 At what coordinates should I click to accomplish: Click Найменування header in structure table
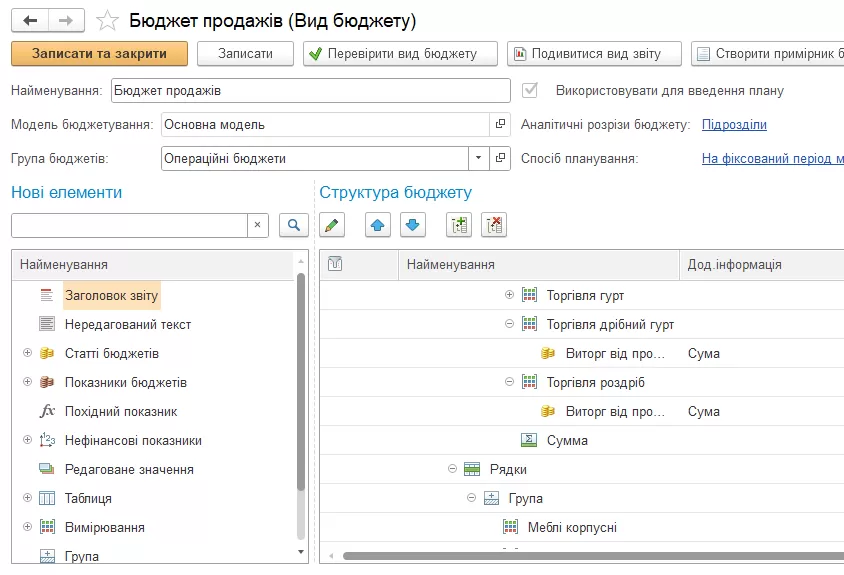(538, 264)
